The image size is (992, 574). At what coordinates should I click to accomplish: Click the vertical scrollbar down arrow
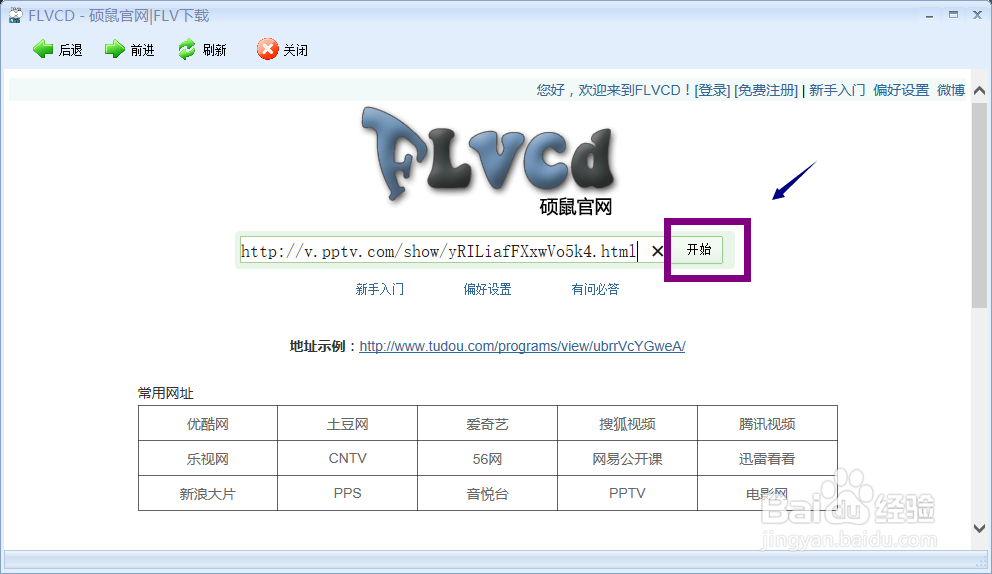point(979,528)
